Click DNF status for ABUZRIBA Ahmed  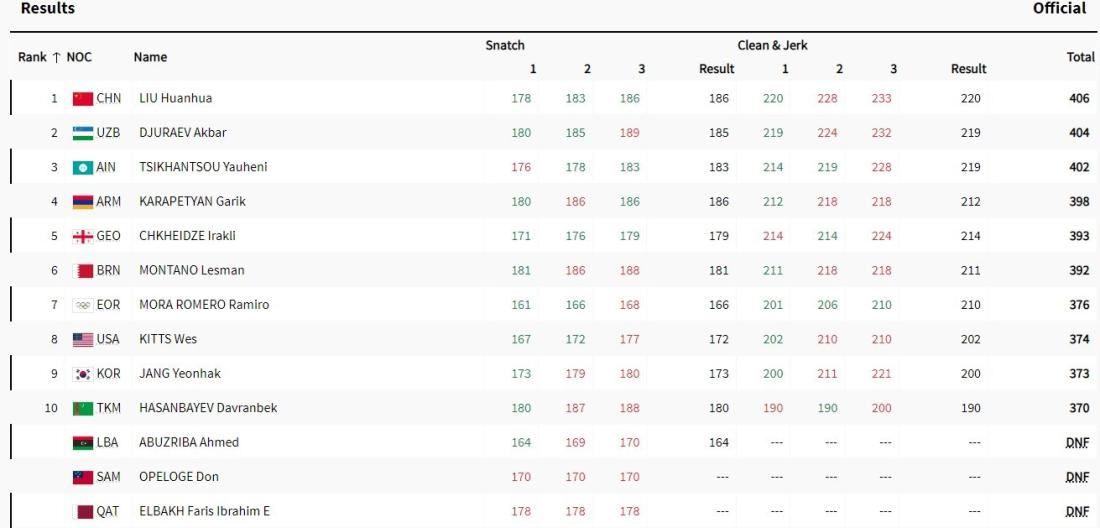point(1077,442)
